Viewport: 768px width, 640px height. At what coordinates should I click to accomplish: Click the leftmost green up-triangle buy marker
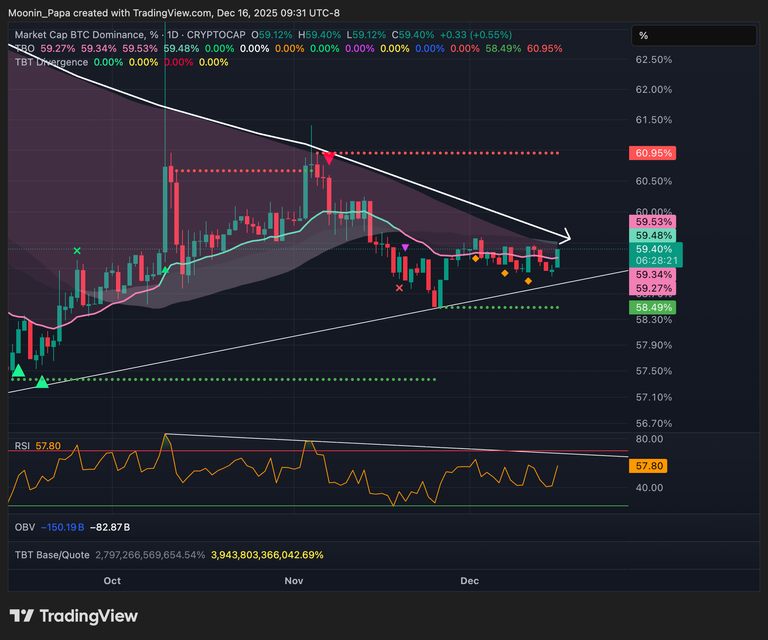pyautogui.click(x=18, y=371)
